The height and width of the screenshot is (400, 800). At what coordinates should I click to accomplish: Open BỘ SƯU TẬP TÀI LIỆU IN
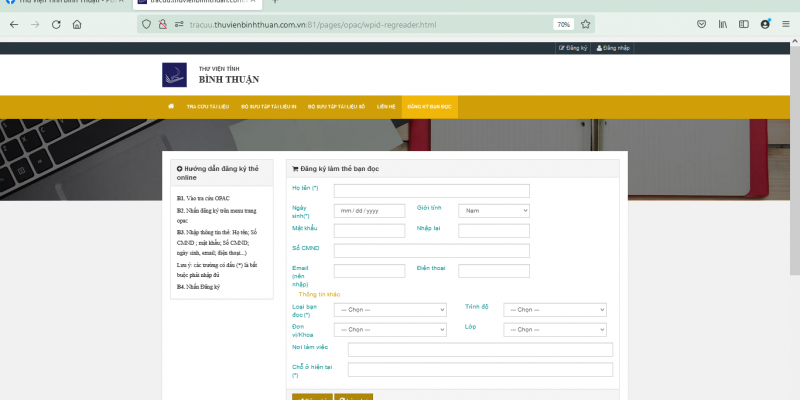(x=268, y=107)
